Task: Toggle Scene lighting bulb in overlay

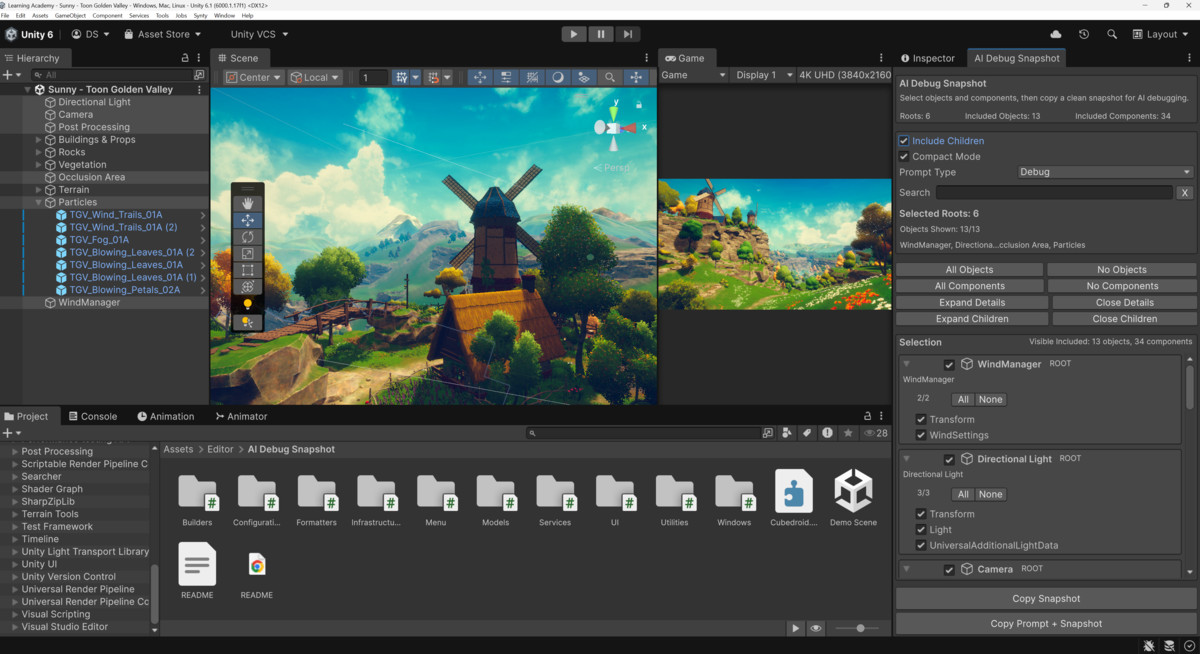Action: (248, 304)
